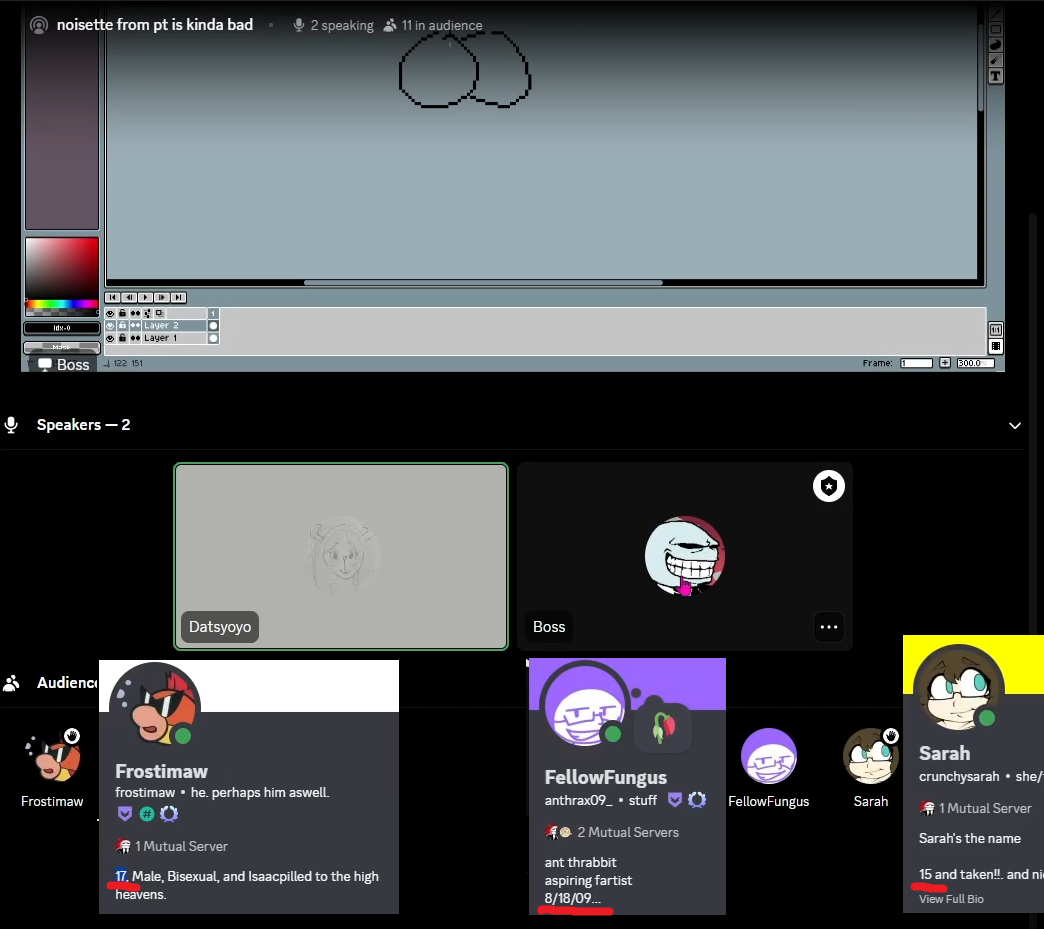Click the 300.0 zoom percentage field
1044x929 pixels.
(975, 363)
